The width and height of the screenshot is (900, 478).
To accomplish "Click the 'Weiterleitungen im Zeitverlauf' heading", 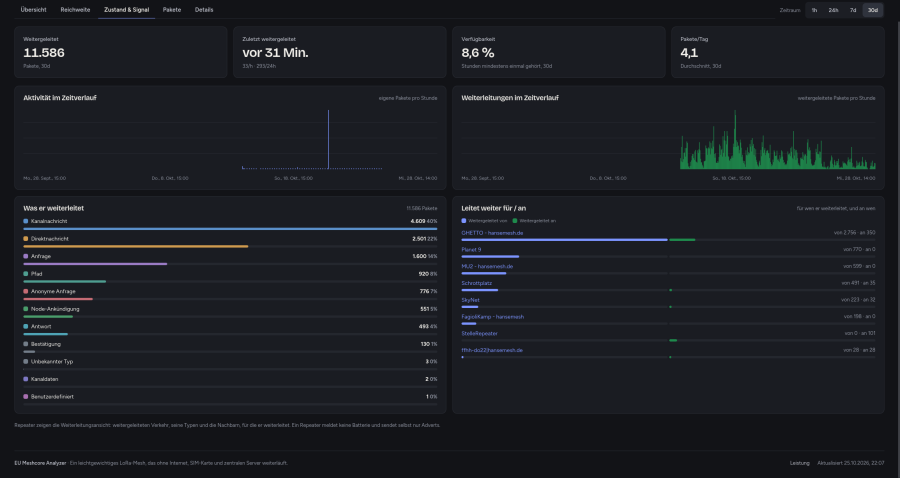I will [510, 98].
